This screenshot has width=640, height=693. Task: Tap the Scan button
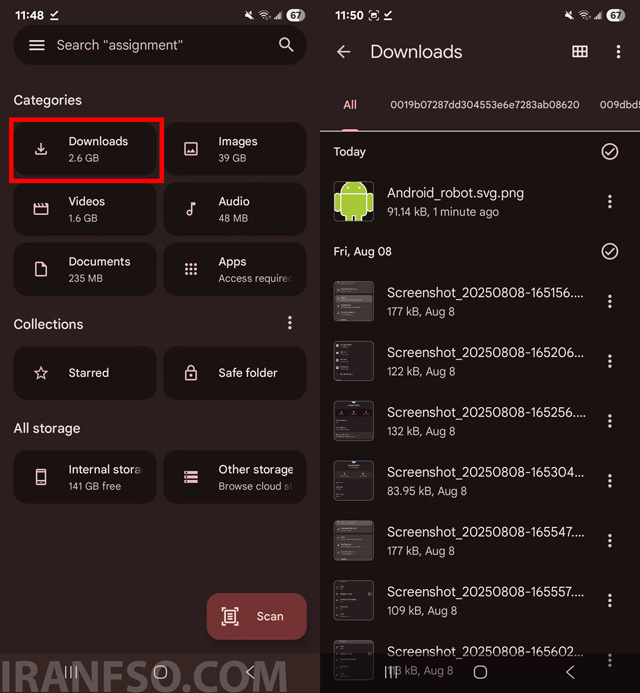point(257,616)
